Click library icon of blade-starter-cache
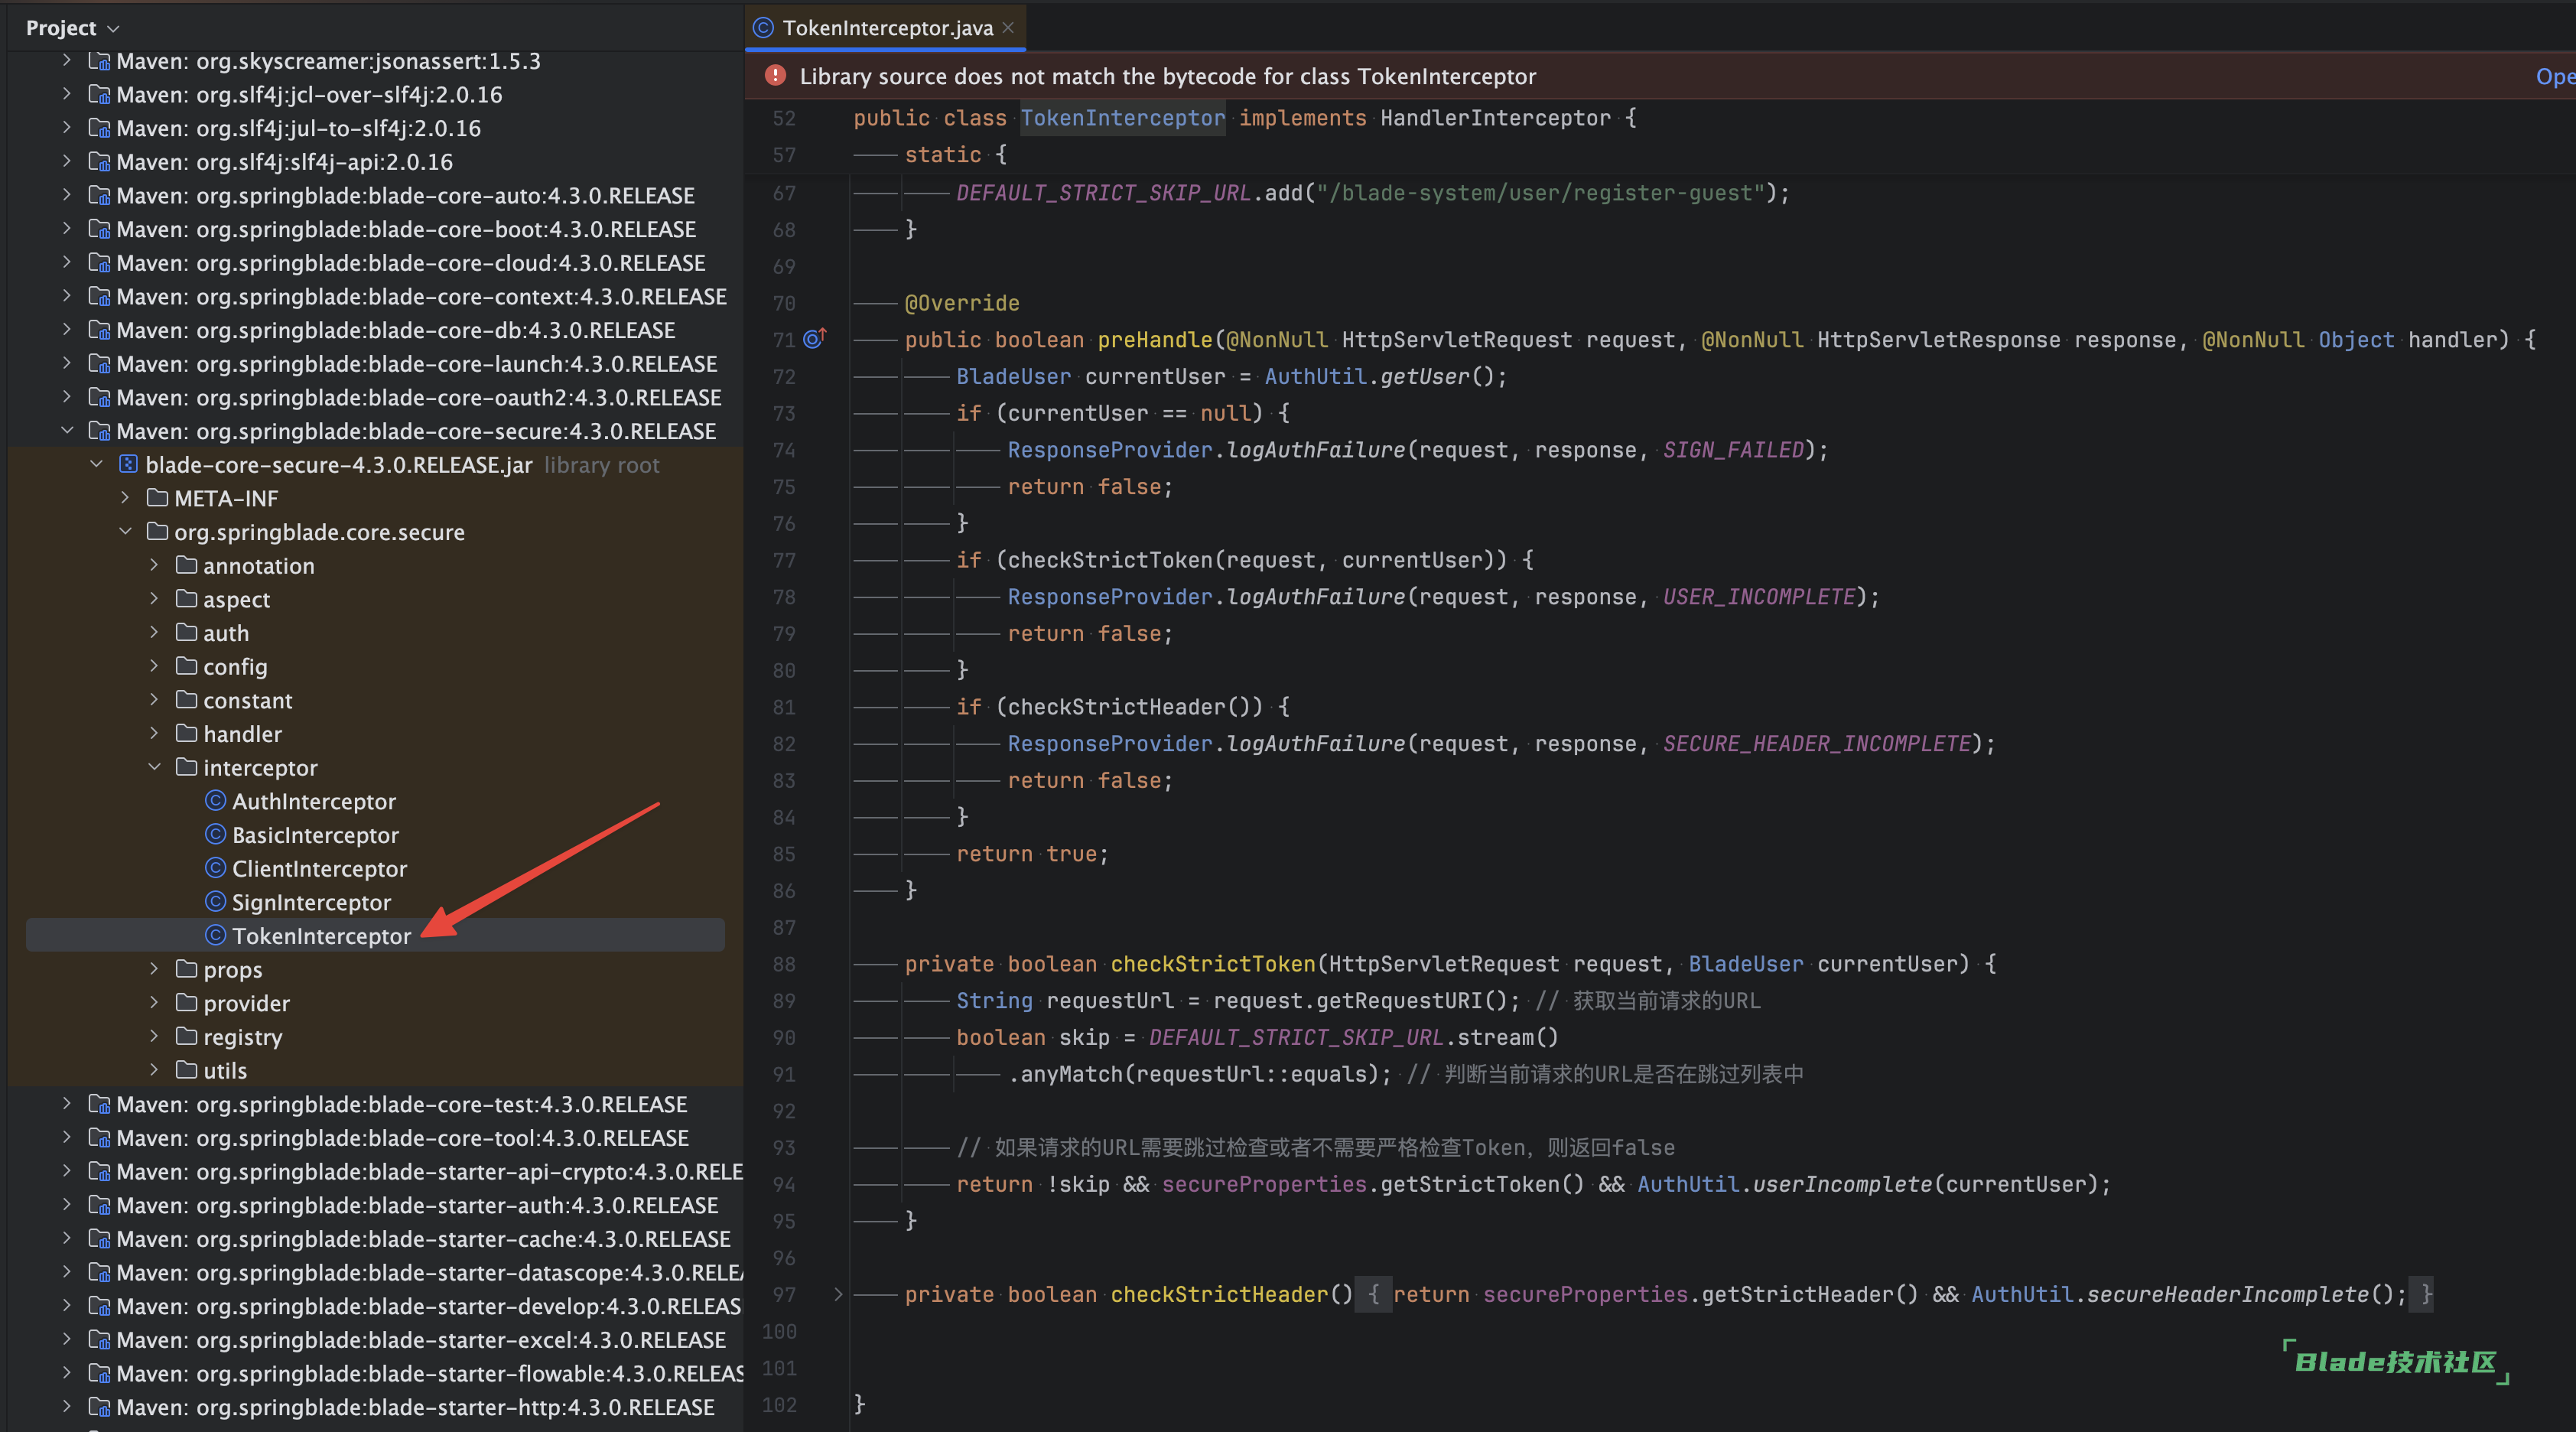 (x=99, y=1239)
